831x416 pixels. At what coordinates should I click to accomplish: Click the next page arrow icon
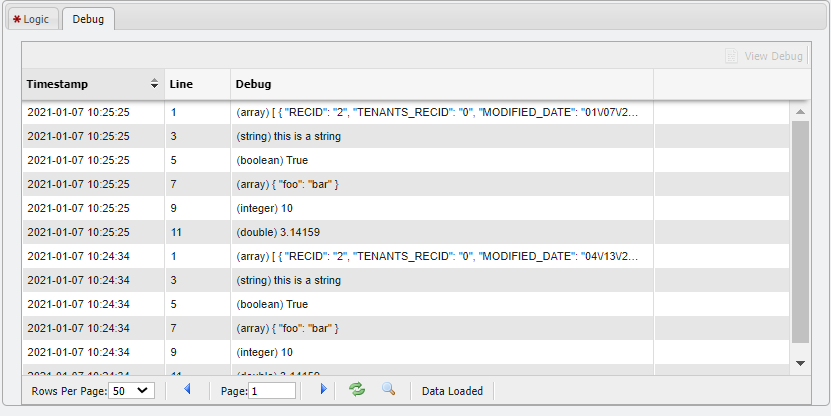pyautogui.click(x=323, y=389)
